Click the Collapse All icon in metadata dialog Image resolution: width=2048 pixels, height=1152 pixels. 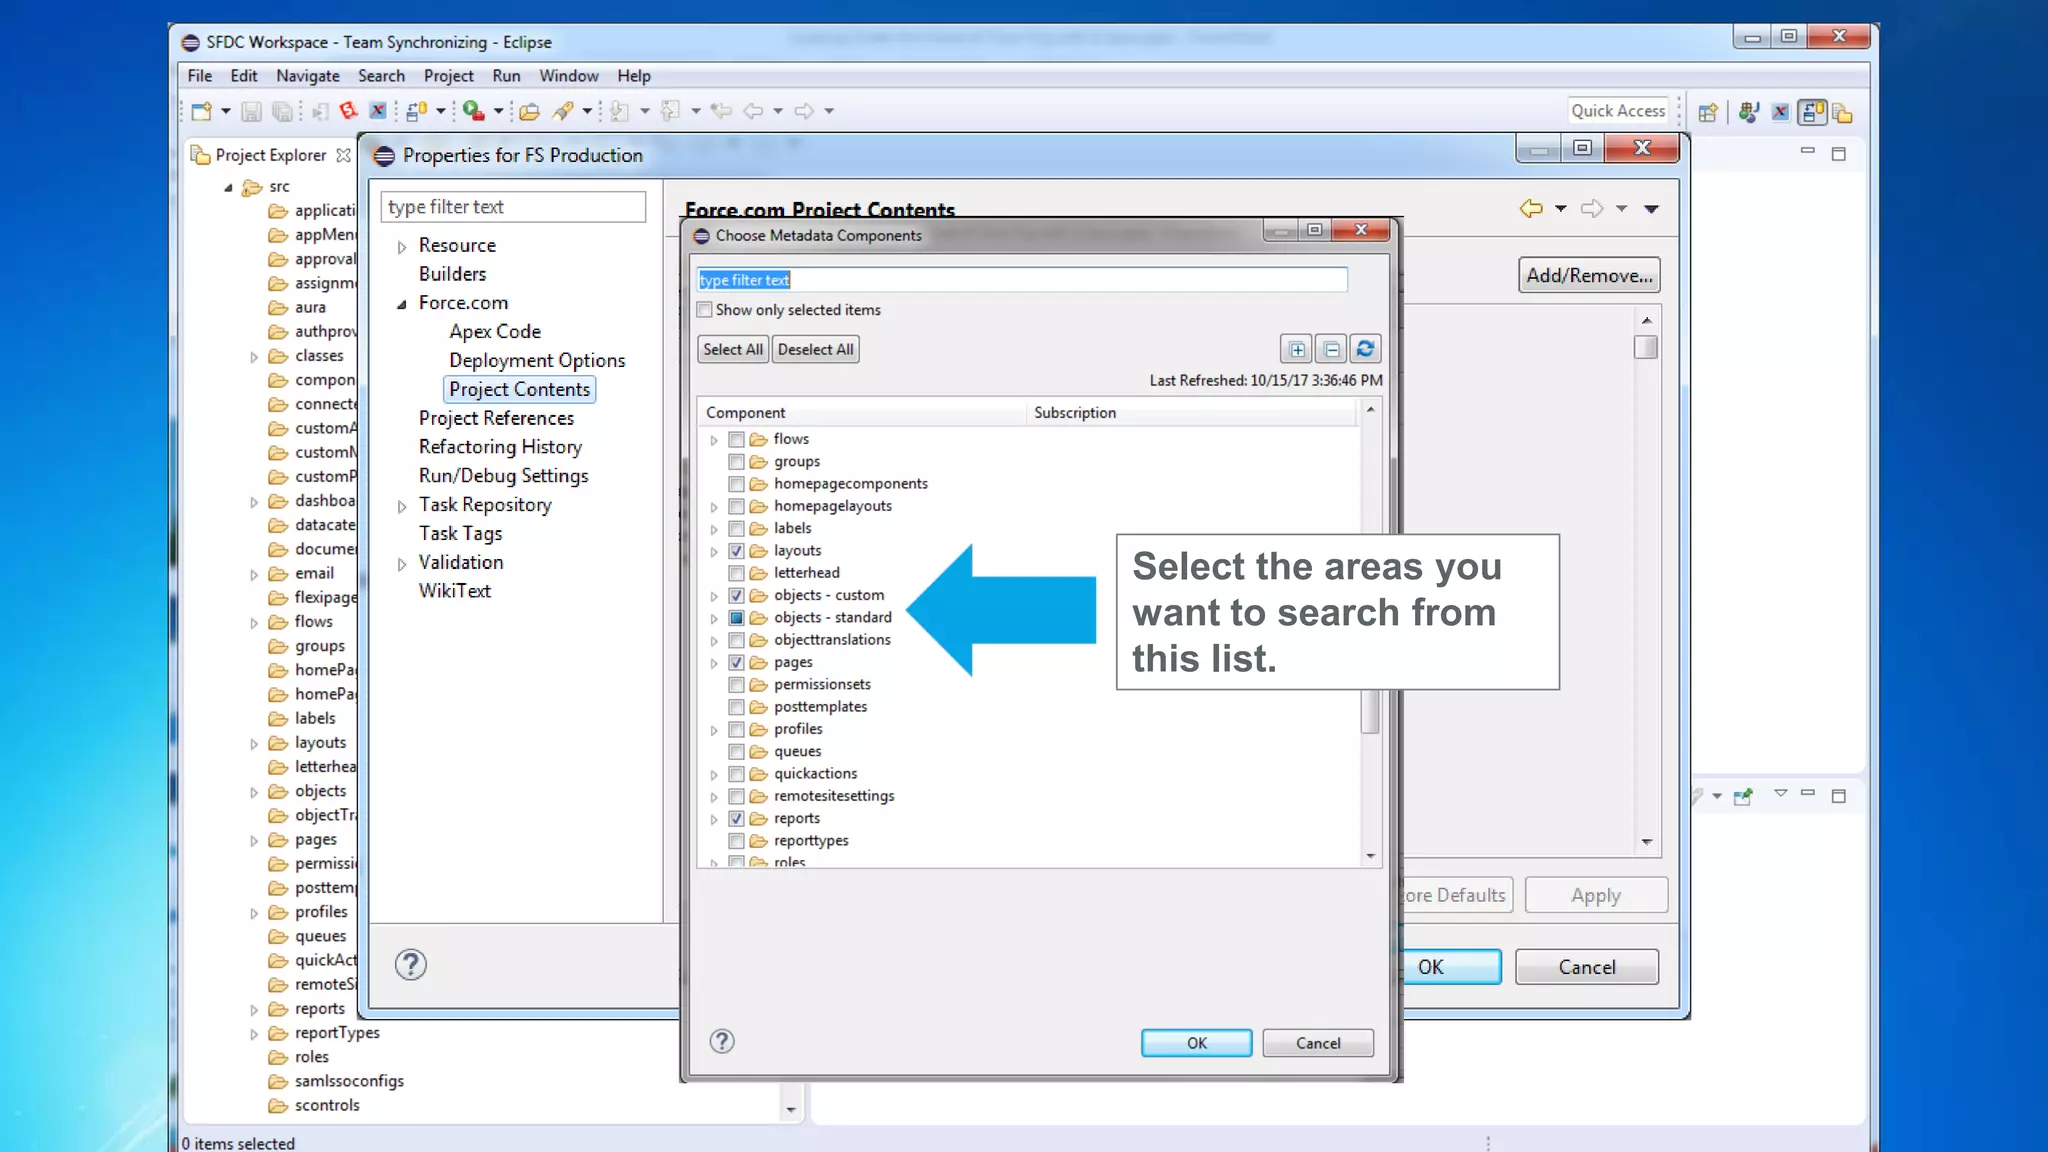(x=1331, y=349)
